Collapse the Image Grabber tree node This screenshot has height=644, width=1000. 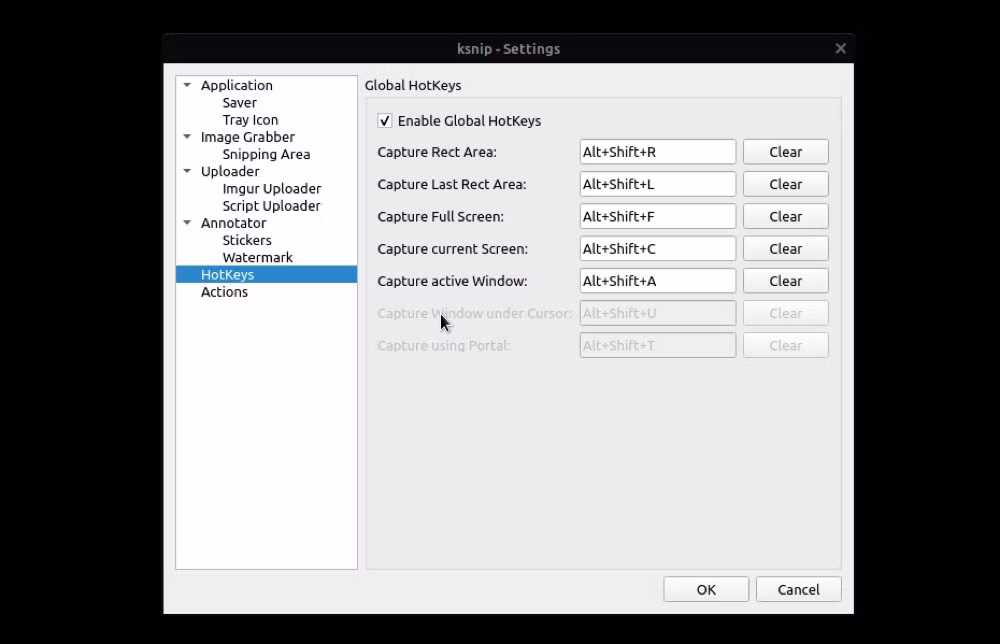click(187, 136)
